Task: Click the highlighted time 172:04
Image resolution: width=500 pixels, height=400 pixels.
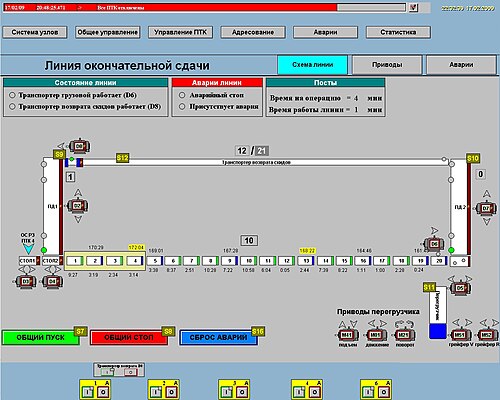Action: point(136,247)
